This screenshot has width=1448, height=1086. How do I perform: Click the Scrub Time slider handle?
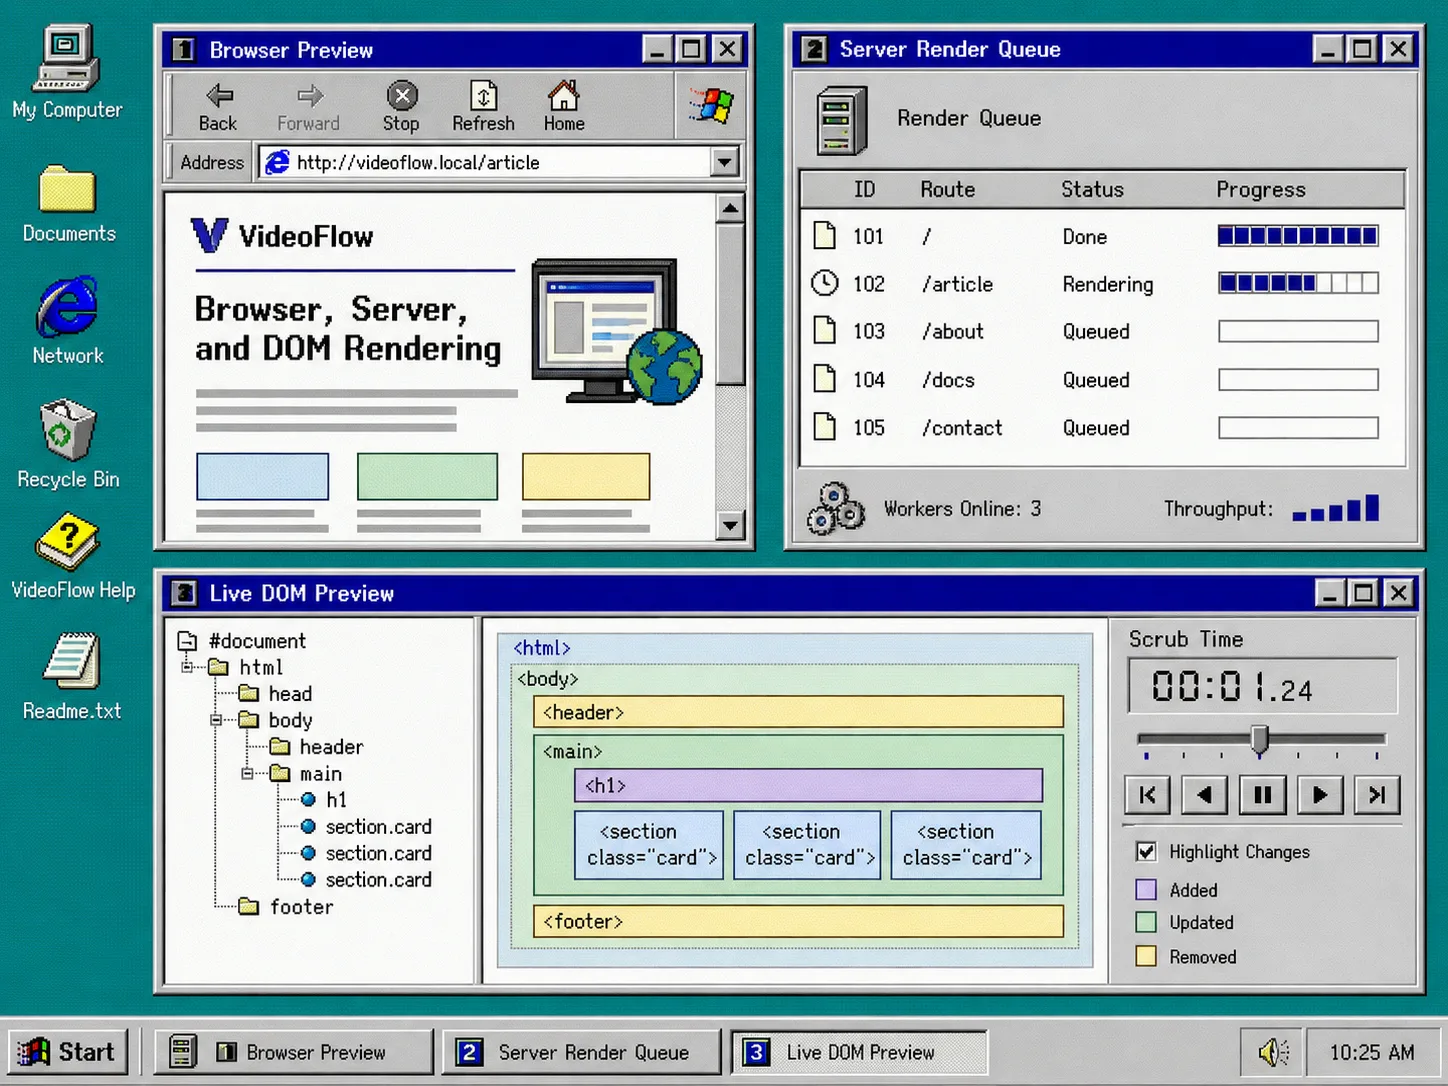pos(1260,740)
